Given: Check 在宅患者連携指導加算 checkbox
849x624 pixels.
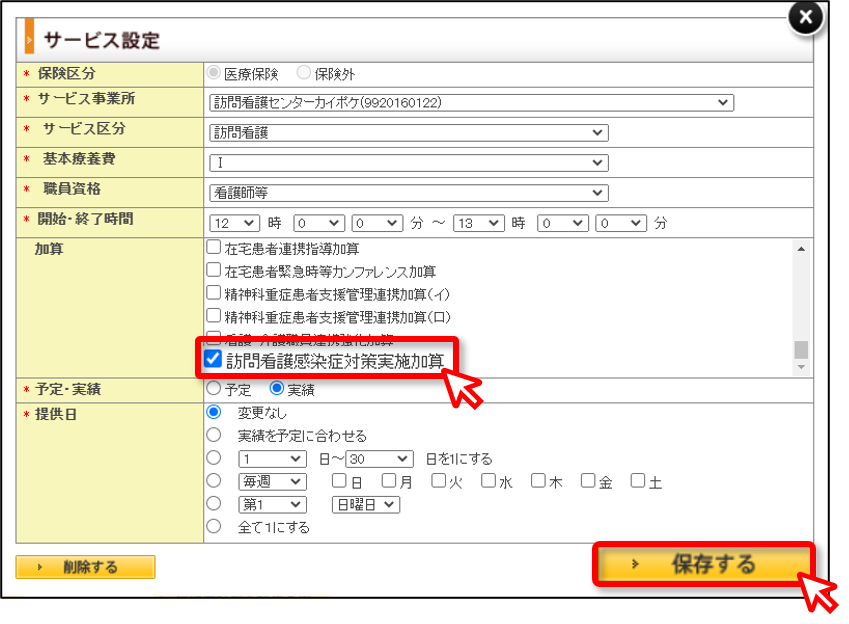Looking at the screenshot, I should pos(214,247).
